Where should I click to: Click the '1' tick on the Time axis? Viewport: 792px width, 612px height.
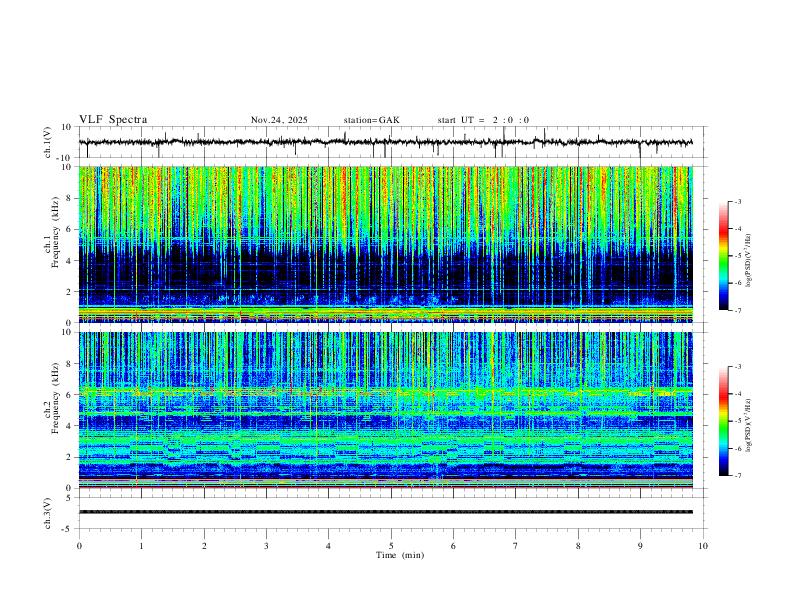coord(141,546)
